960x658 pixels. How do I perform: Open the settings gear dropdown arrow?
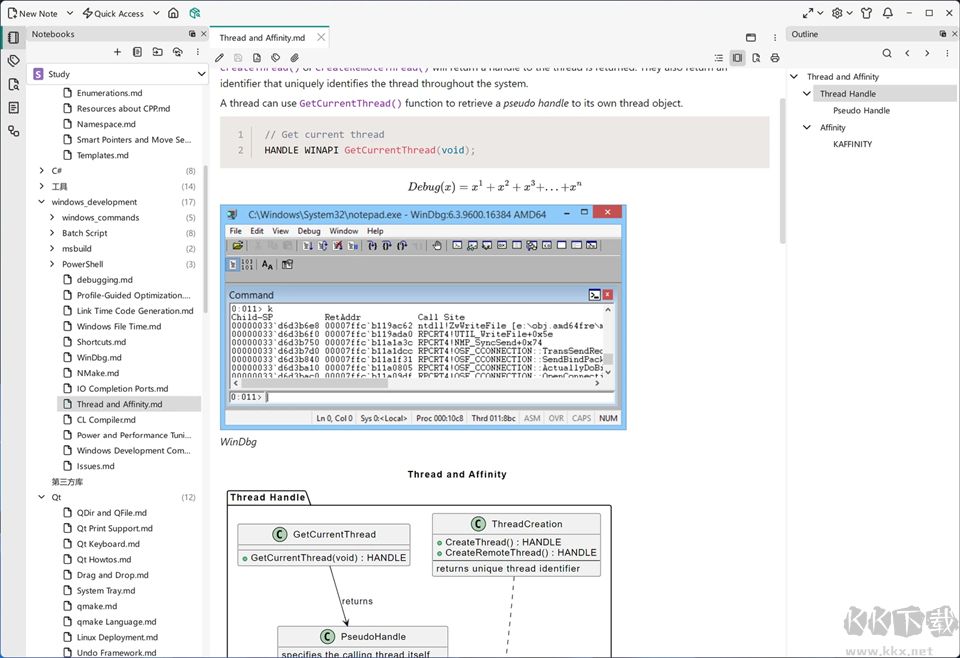(849, 13)
